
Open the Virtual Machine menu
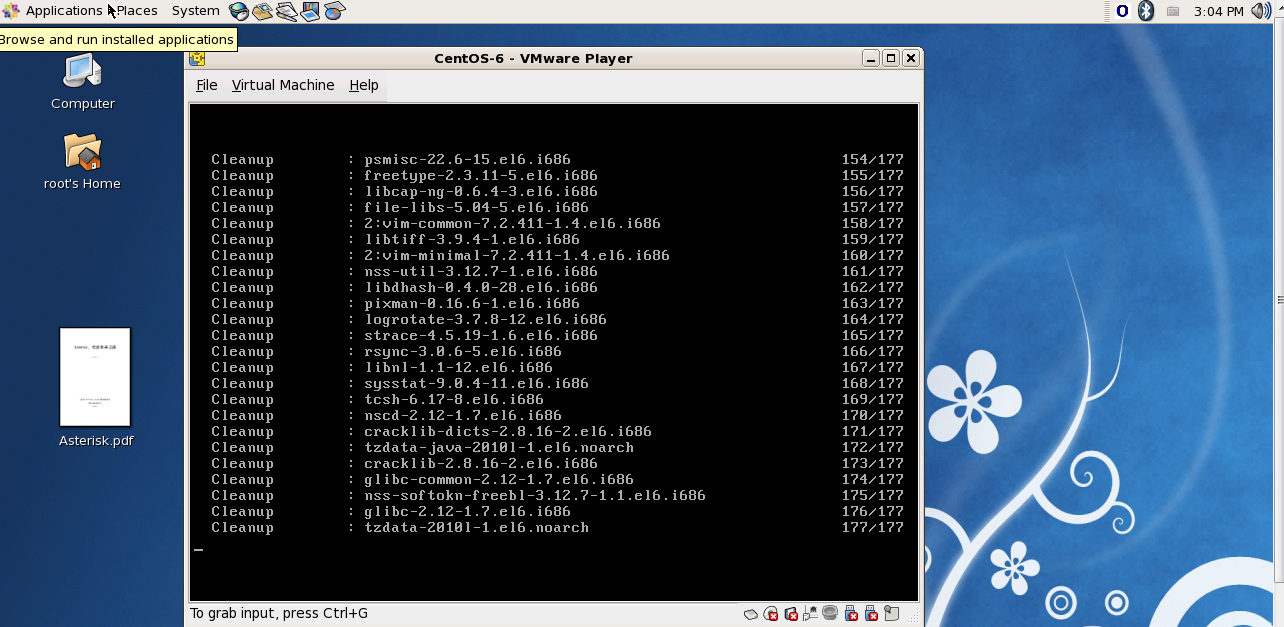[283, 85]
